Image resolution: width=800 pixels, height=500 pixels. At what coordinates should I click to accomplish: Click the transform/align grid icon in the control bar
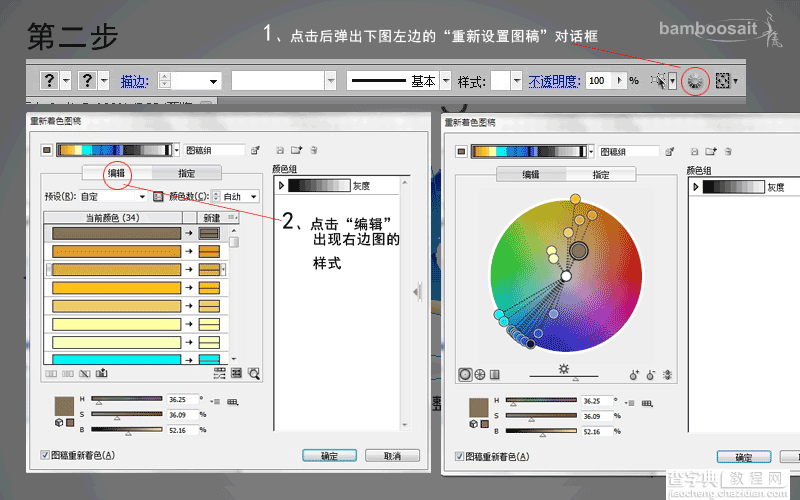click(x=722, y=81)
